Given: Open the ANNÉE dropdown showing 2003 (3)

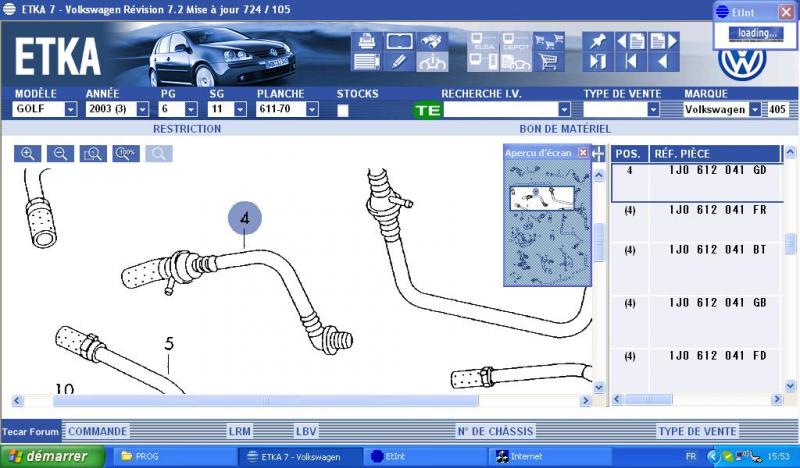Looking at the screenshot, I should tap(143, 109).
